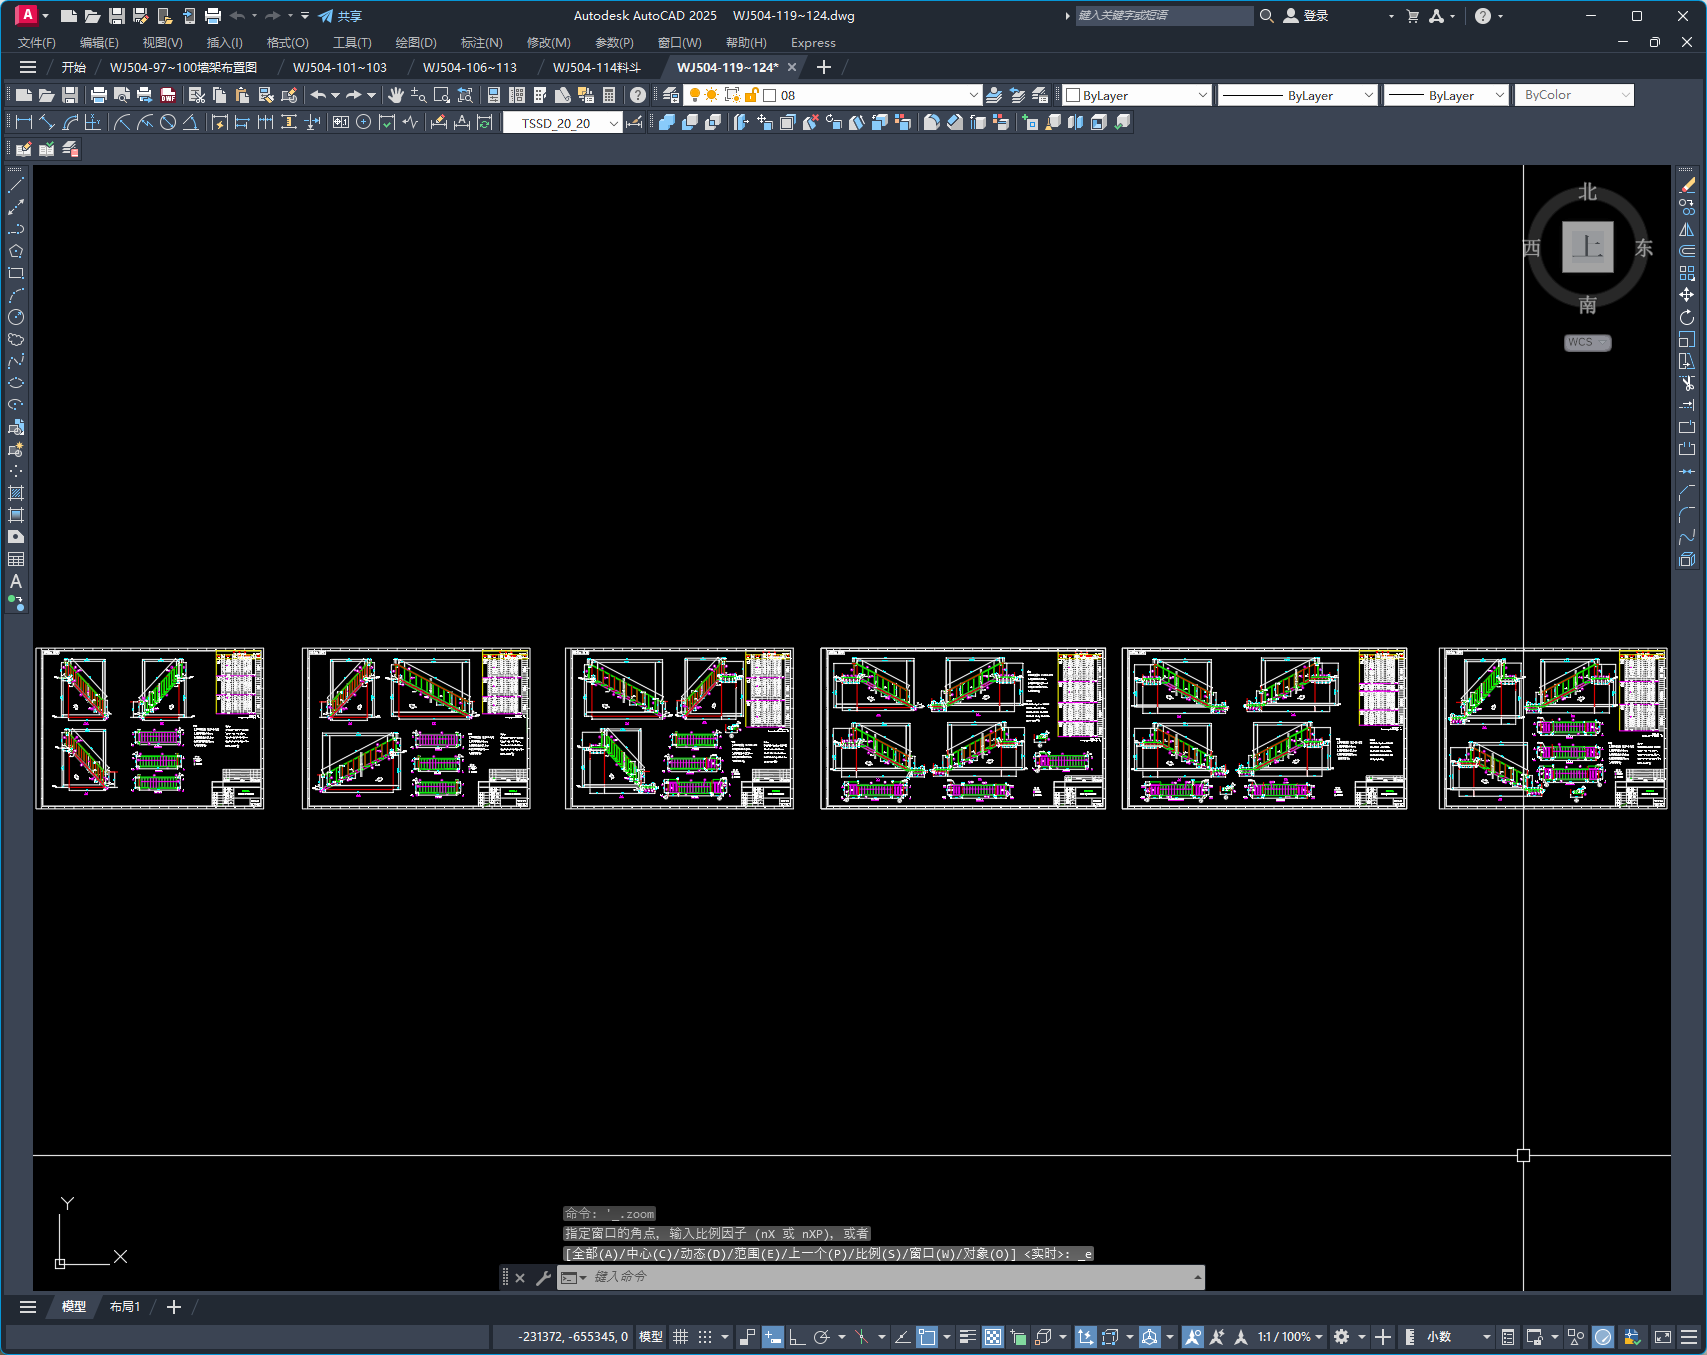Select Linear dimension tool
1707x1355 pixels.
24,122
